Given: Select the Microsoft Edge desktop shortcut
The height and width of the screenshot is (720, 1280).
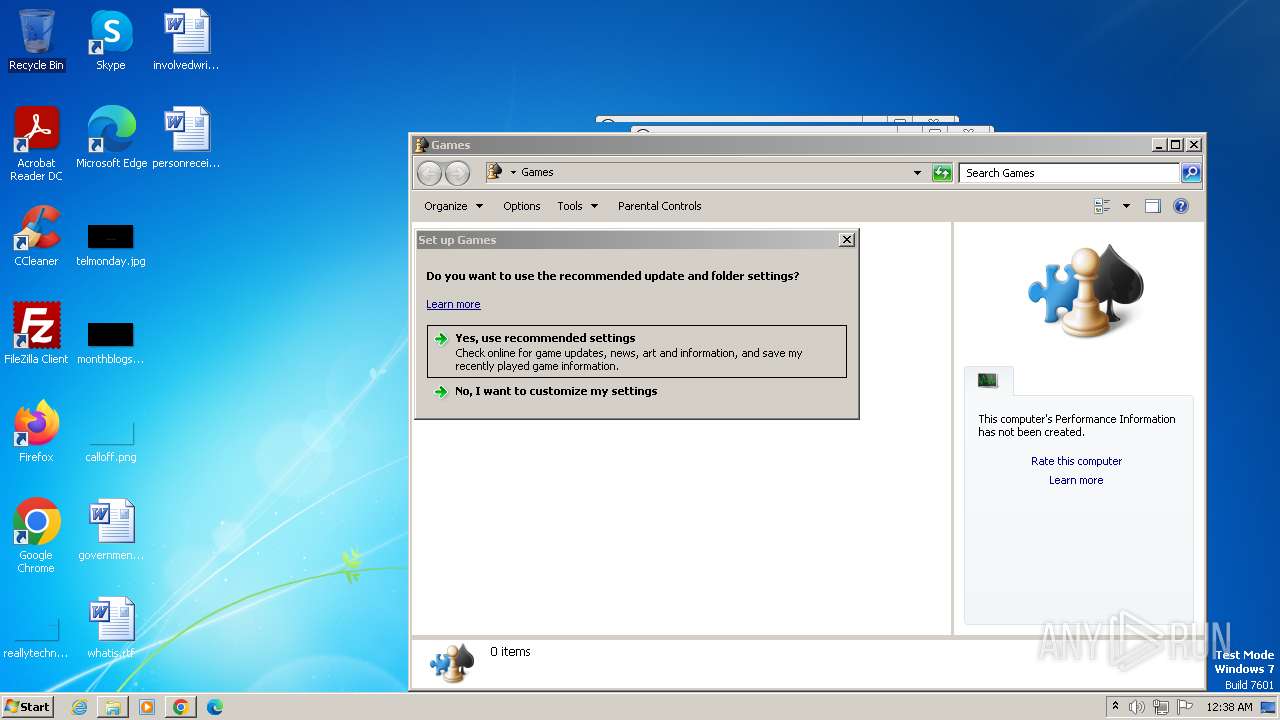Looking at the screenshot, I should tap(111, 137).
